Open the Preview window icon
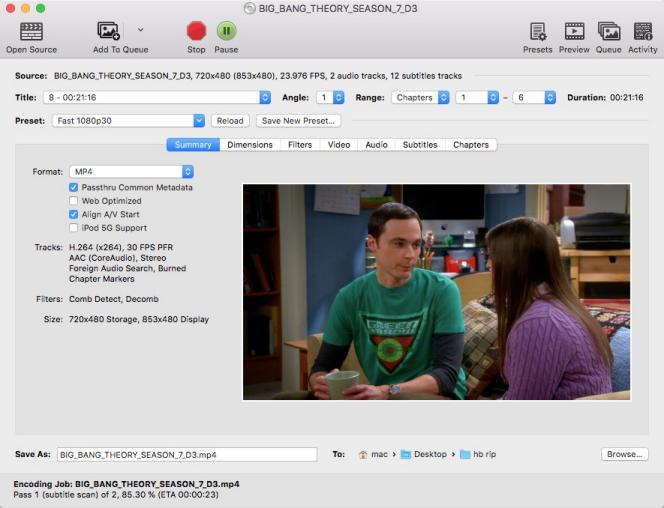The width and height of the screenshot is (664, 508). pyautogui.click(x=574, y=31)
